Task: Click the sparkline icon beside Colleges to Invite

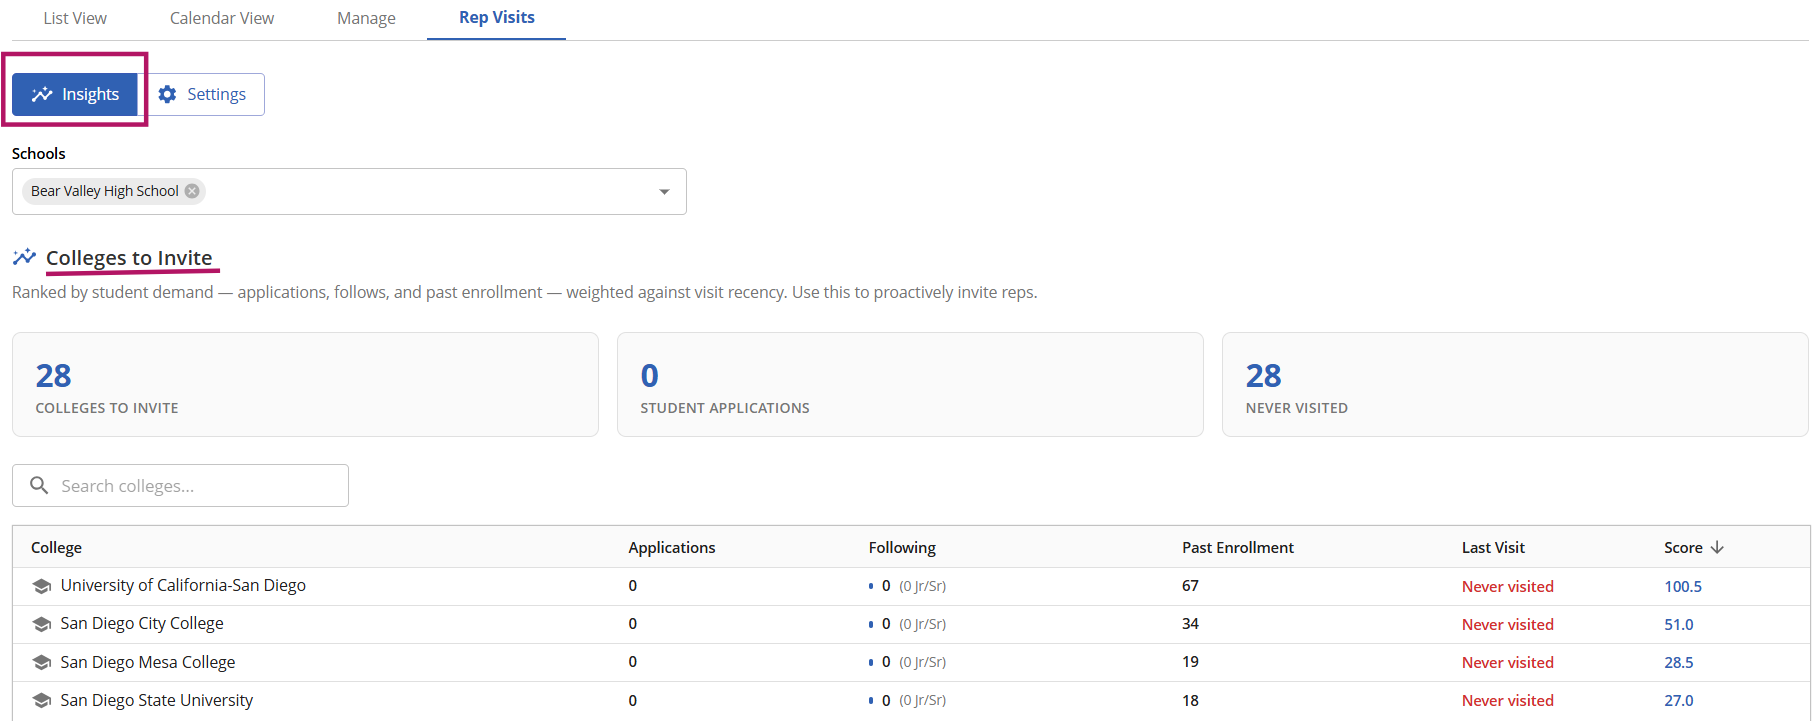Action: click(x=24, y=257)
